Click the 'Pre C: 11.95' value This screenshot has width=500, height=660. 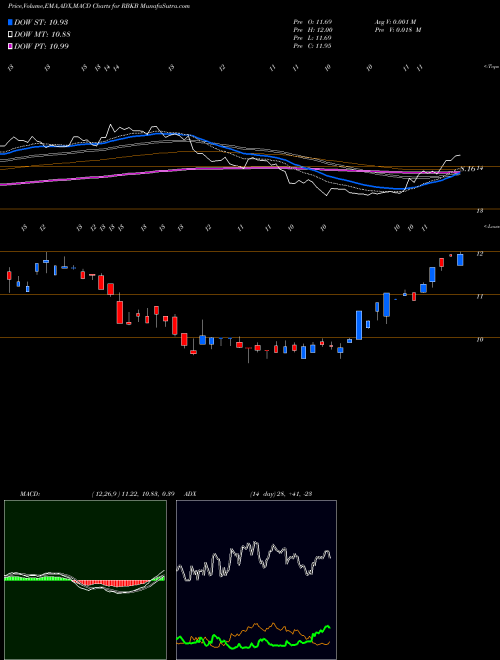(313, 46)
